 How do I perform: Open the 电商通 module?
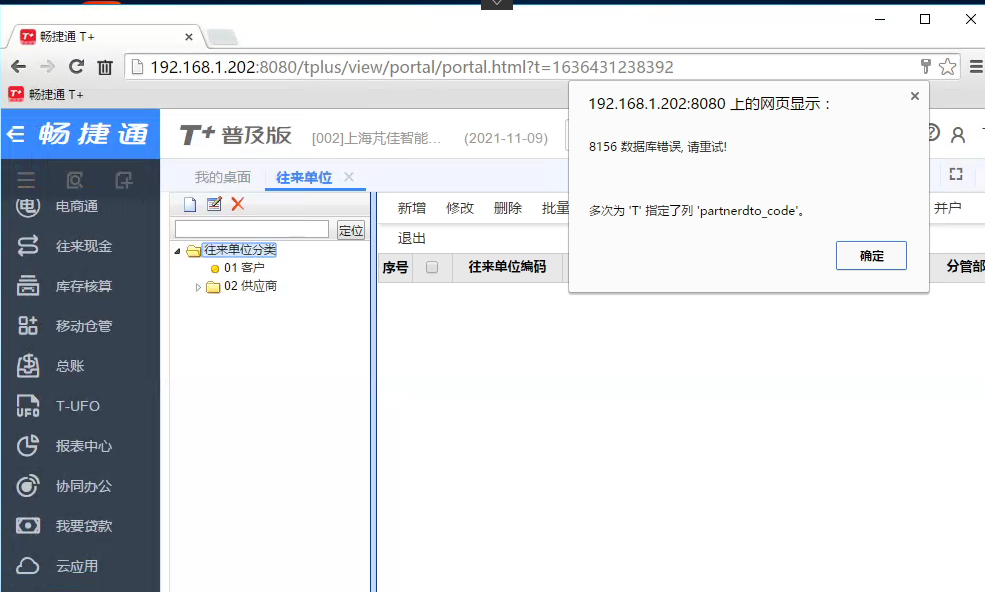[77, 206]
